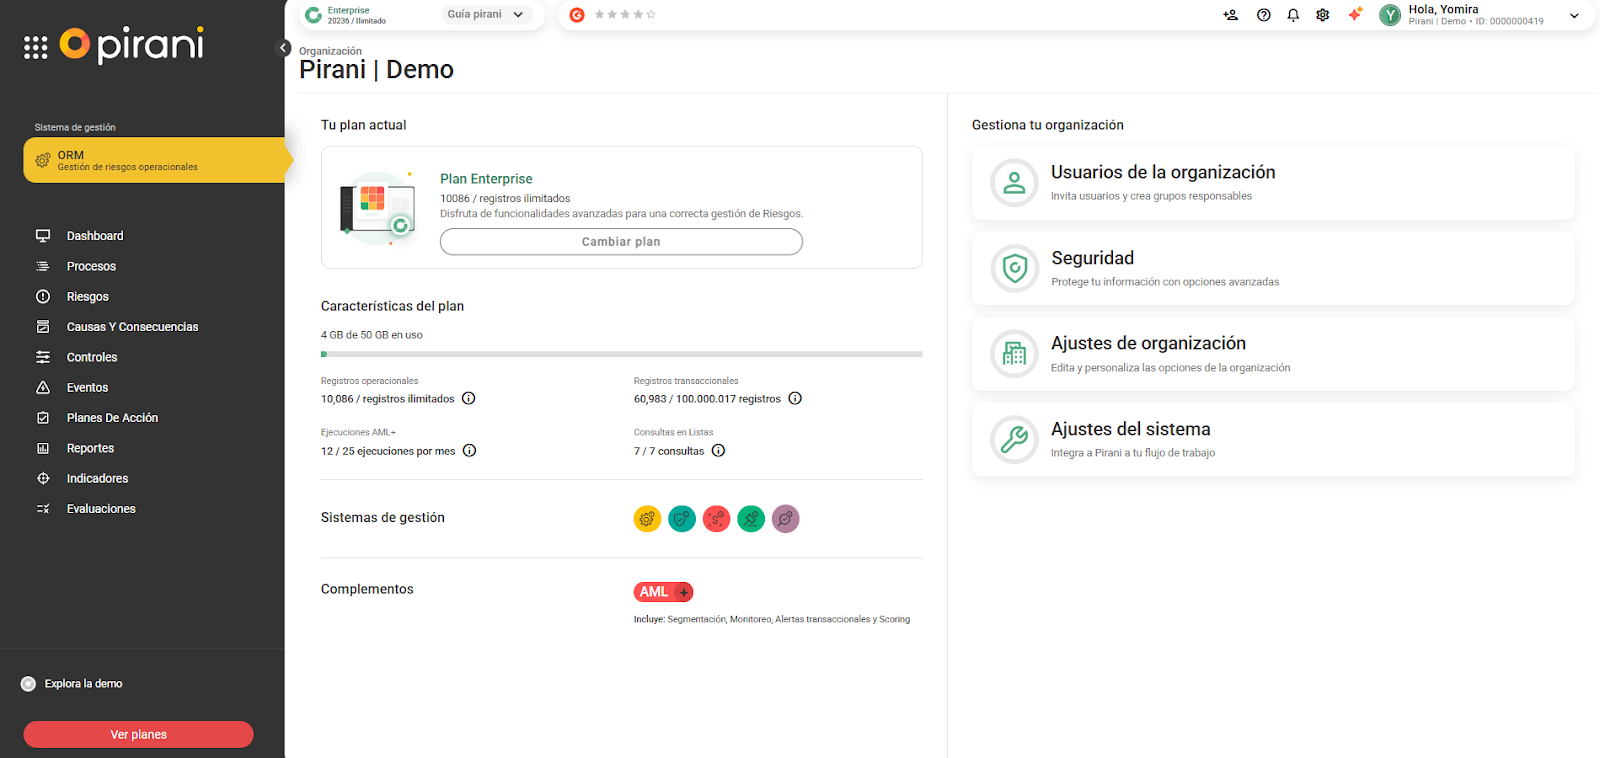1600x758 pixels.
Task: Open the help question mark icon
Action: pos(1264,15)
